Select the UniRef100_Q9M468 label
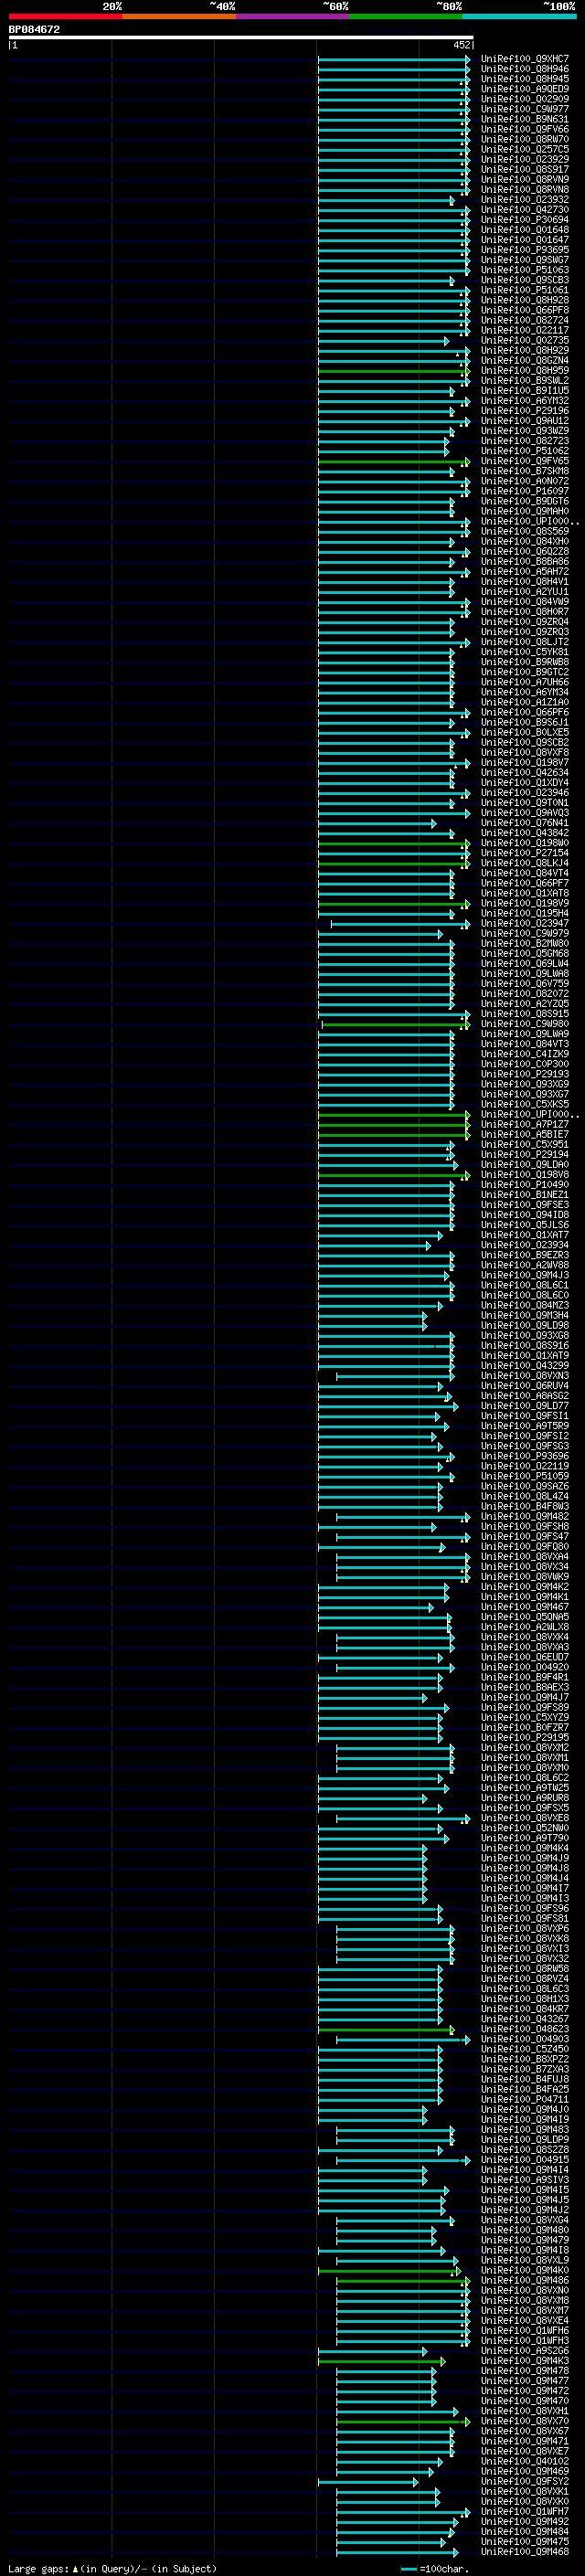 point(524,2552)
